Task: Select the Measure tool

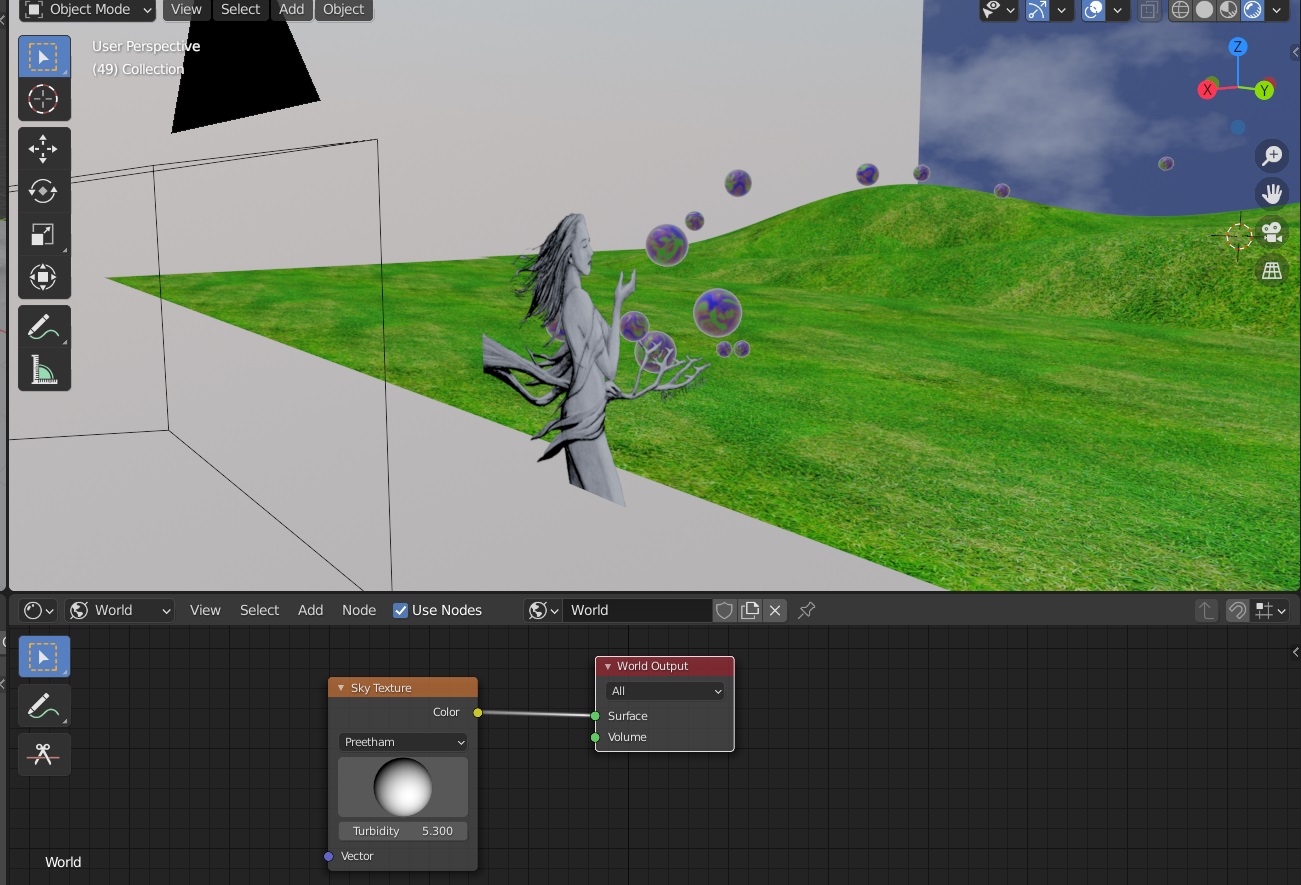Action: pos(44,370)
